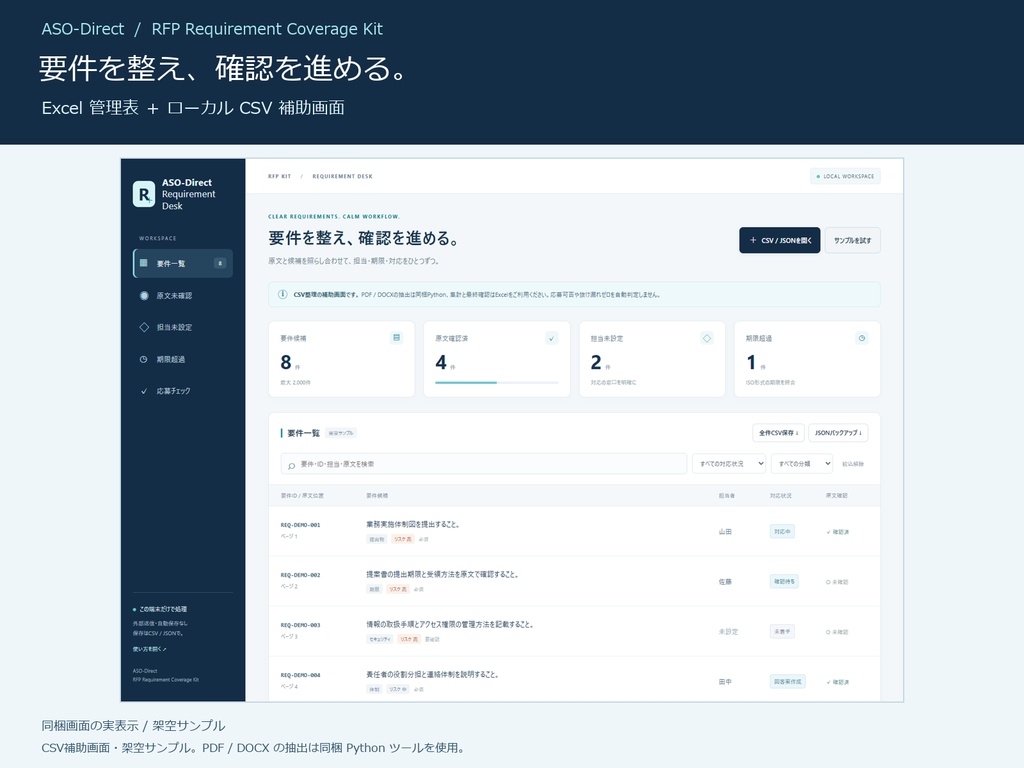Viewport: 1024px width, 768px height.
Task: Click assignee 佐藤 in second row
Action: pos(725,582)
